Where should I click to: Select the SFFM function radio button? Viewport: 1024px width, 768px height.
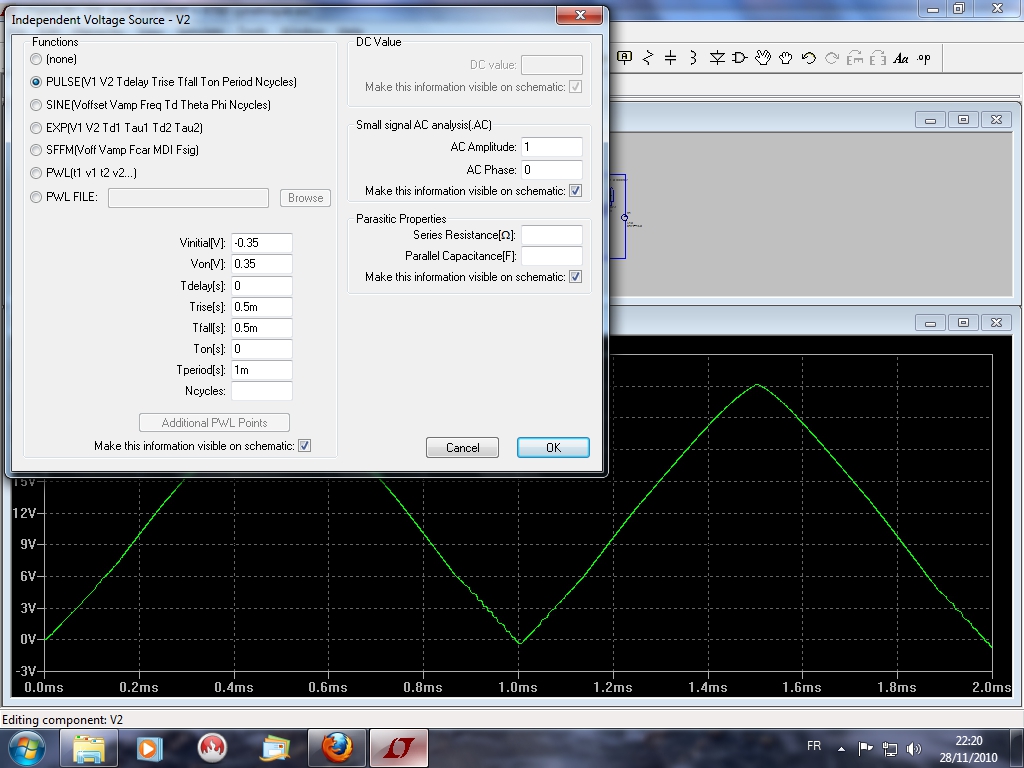[36, 150]
